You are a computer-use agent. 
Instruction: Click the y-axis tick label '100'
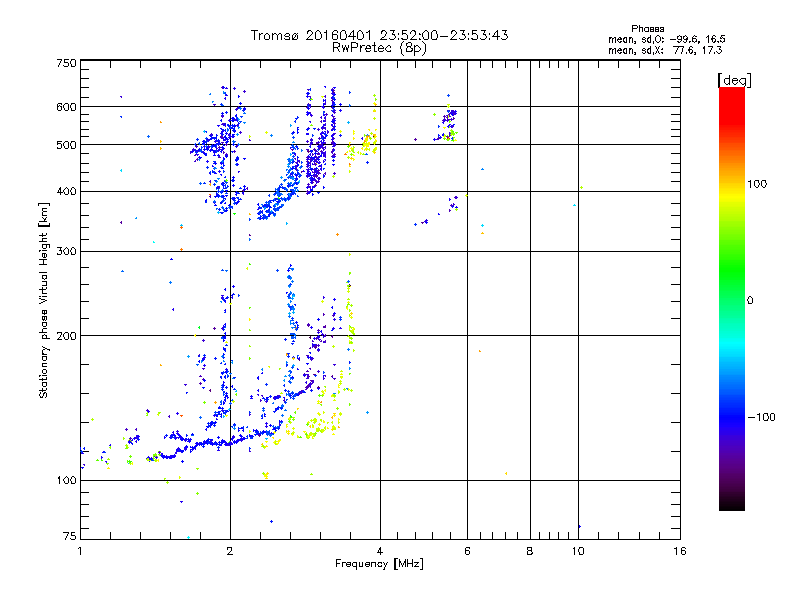pyautogui.click(x=66, y=481)
